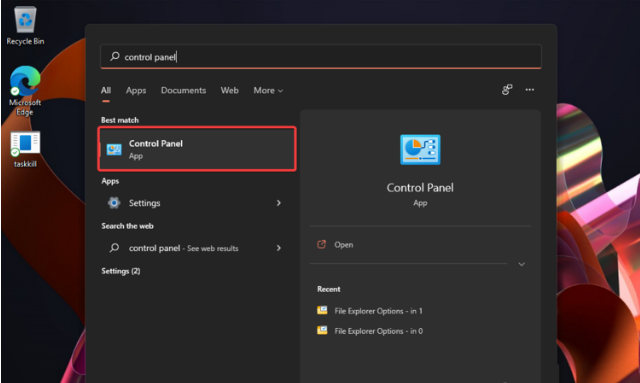Click the Open action icon

[x=322, y=244]
